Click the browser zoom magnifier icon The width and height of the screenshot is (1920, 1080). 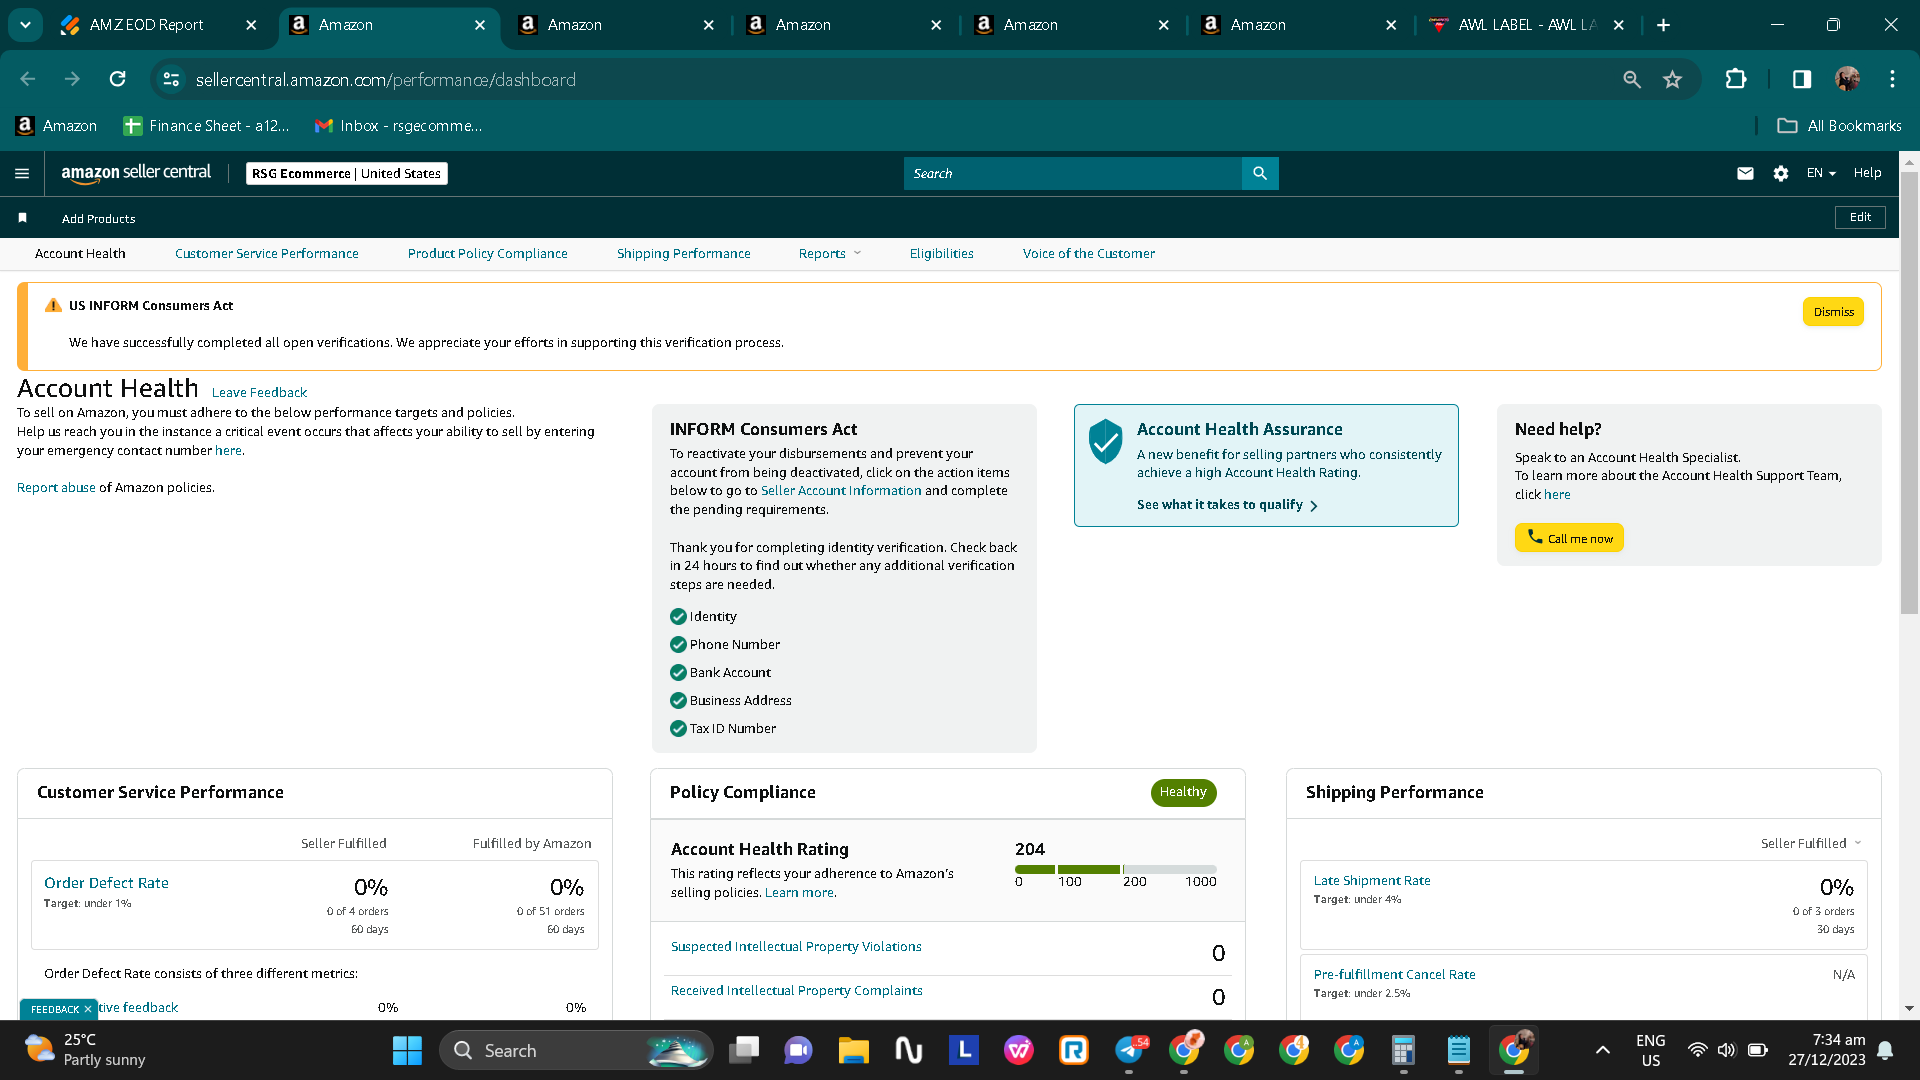[1632, 79]
